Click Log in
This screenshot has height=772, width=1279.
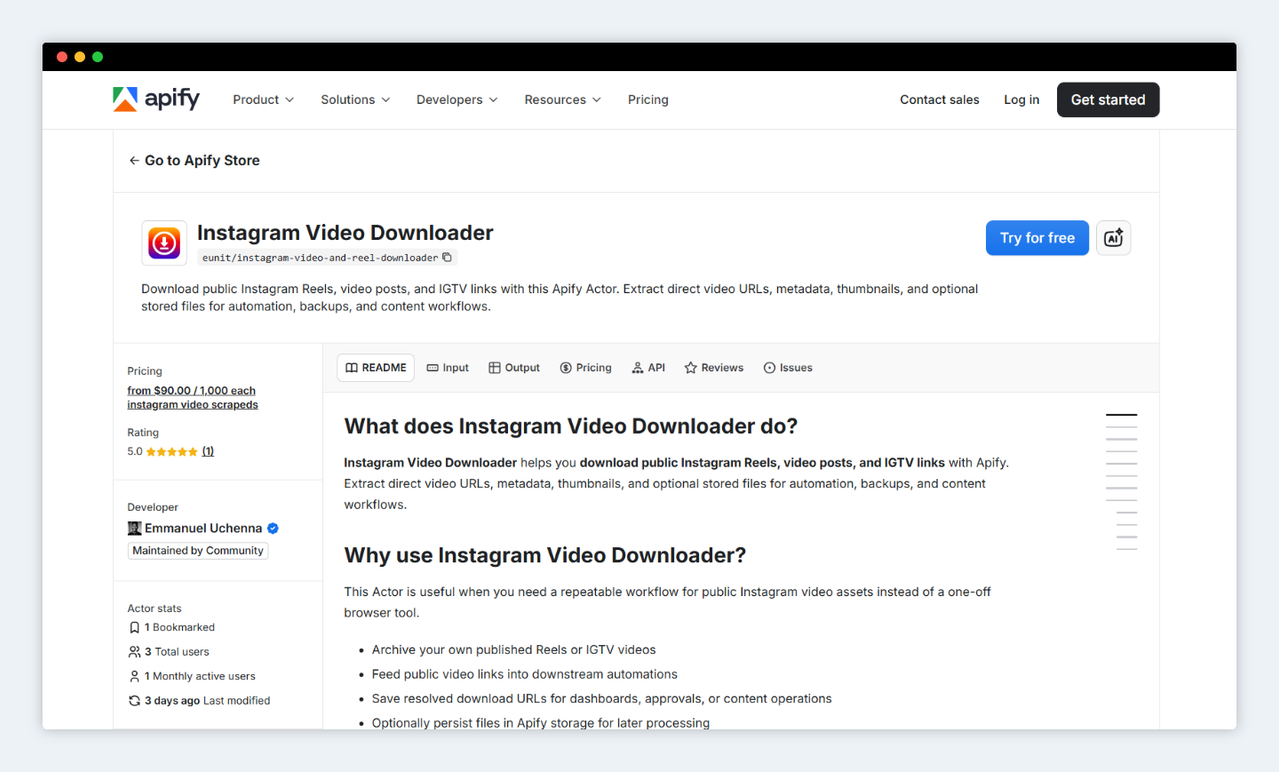(1021, 100)
